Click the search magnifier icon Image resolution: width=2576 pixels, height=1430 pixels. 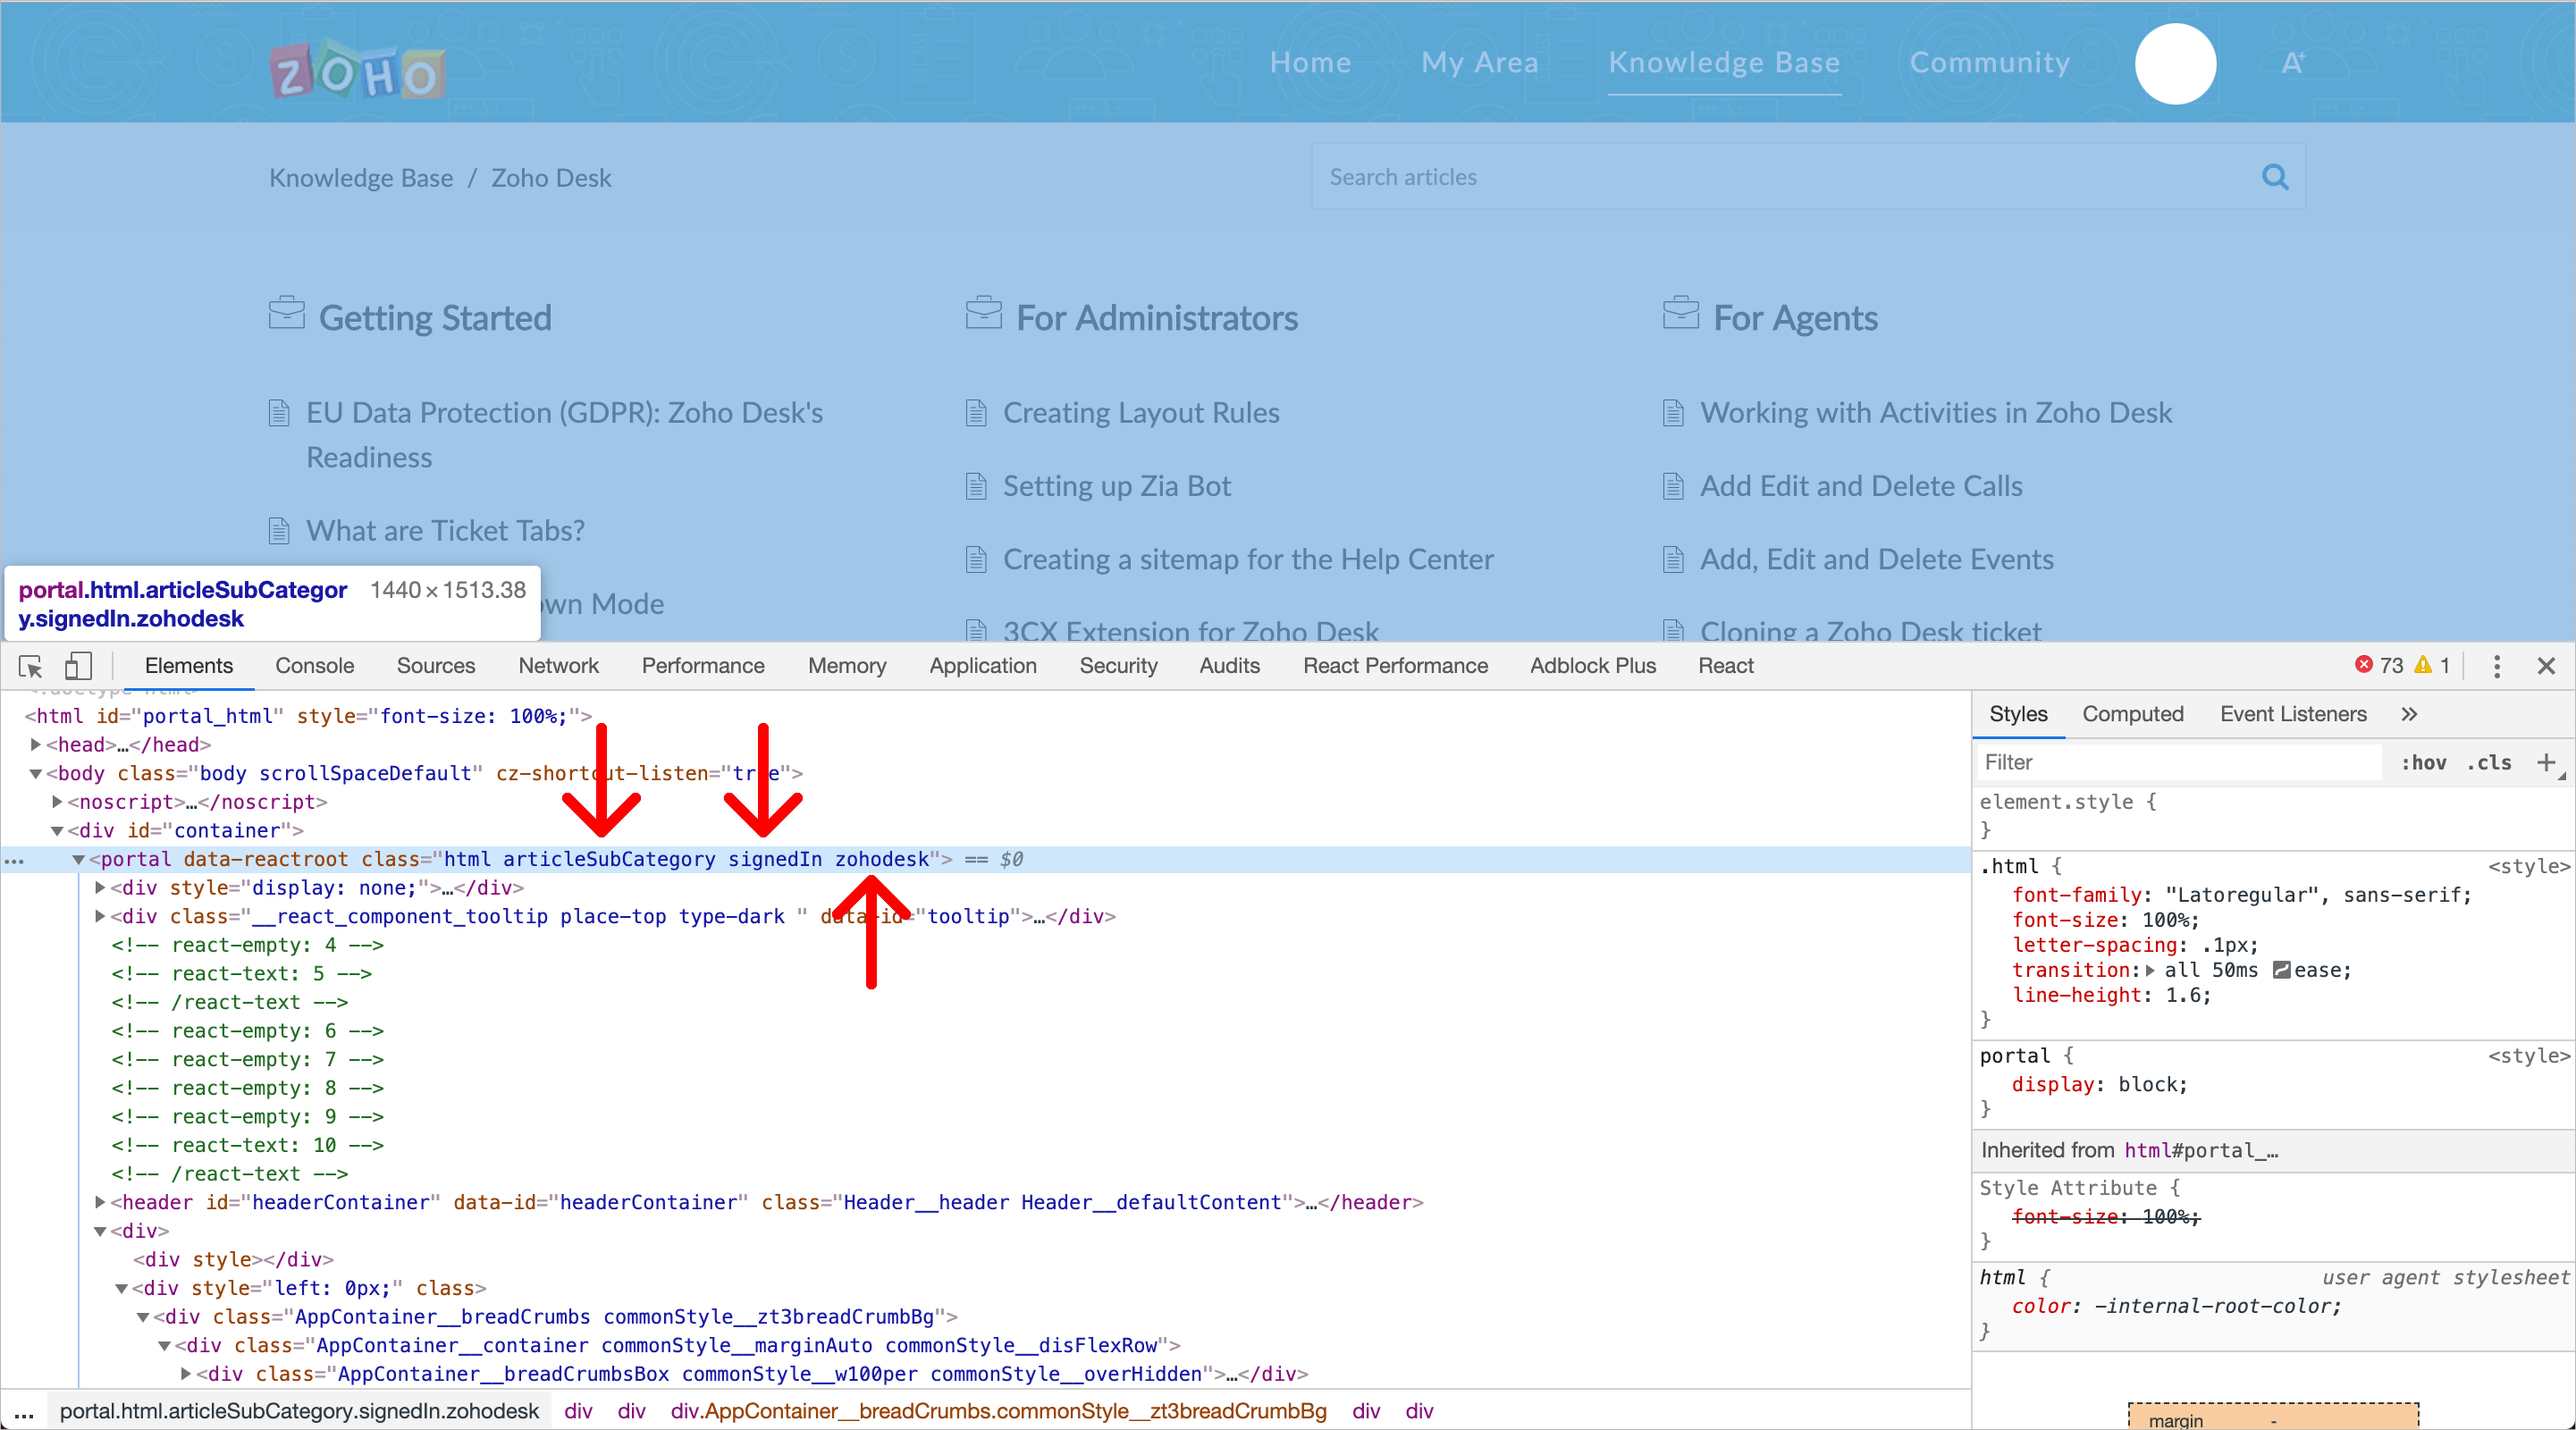tap(2275, 177)
